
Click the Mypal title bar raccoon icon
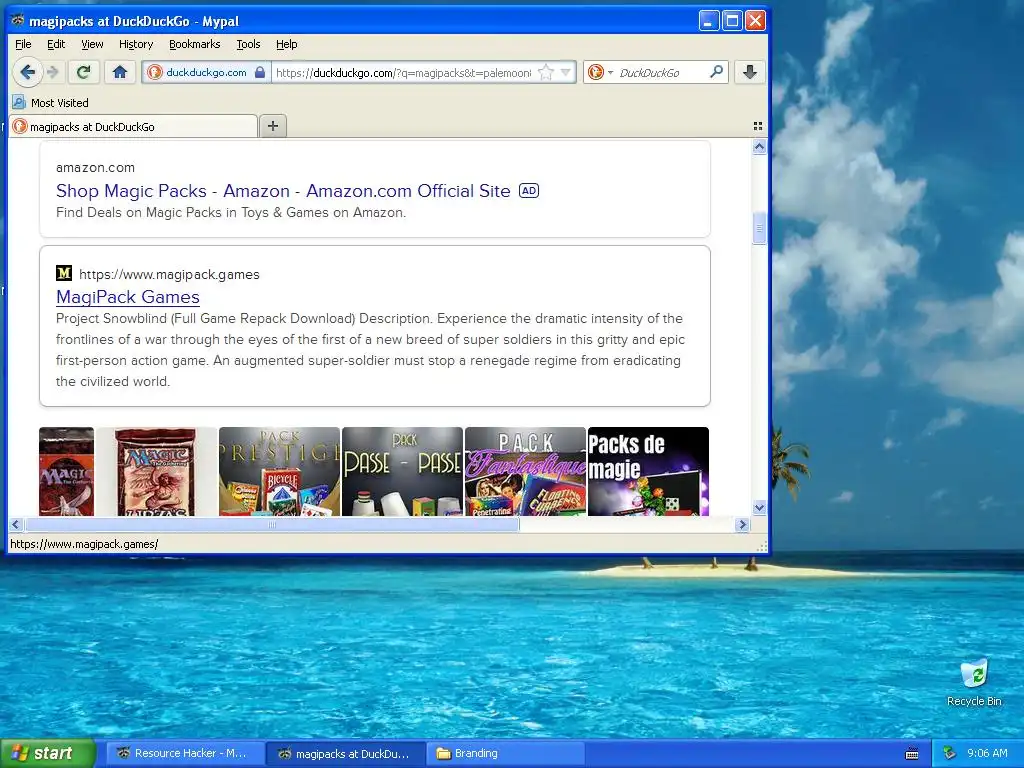pyautogui.click(x=18, y=20)
